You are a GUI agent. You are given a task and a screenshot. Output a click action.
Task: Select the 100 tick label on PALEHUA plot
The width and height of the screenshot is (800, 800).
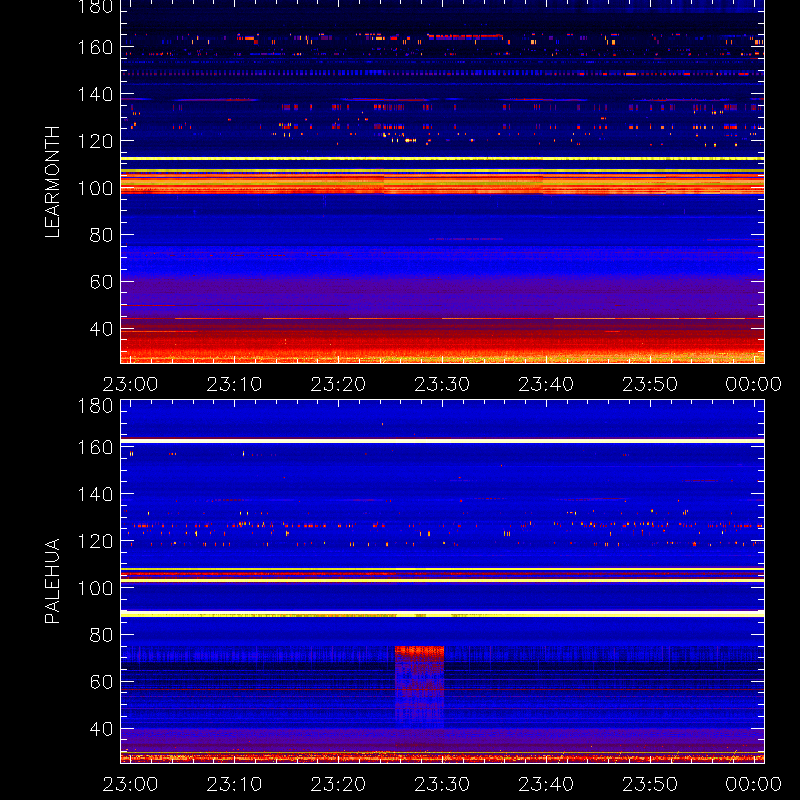[x=95, y=588]
